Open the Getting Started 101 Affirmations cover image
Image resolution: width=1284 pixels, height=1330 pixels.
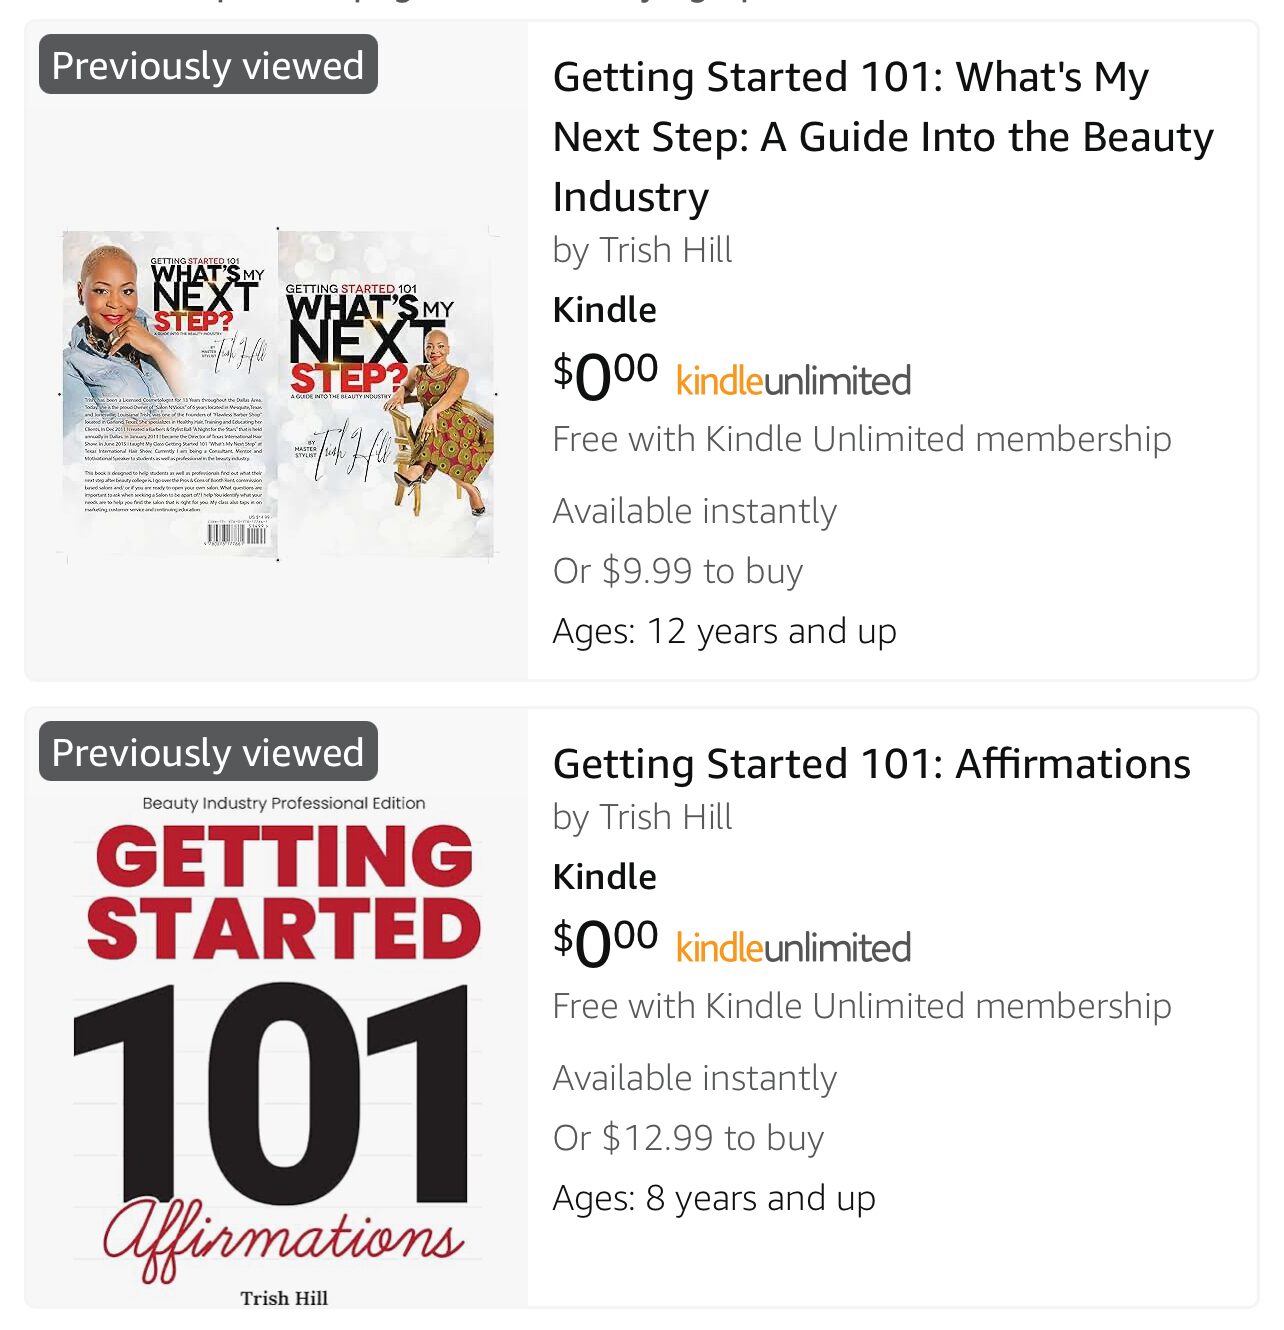pos(278,1040)
